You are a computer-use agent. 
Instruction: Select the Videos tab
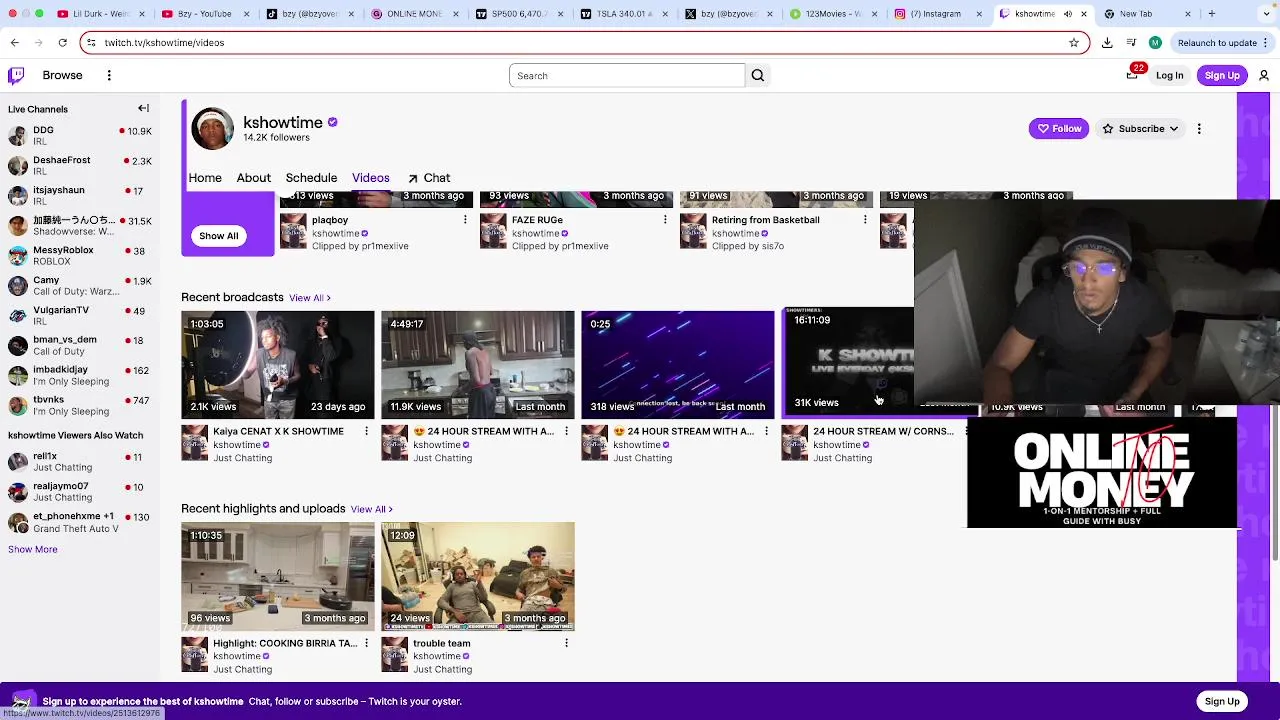[370, 178]
